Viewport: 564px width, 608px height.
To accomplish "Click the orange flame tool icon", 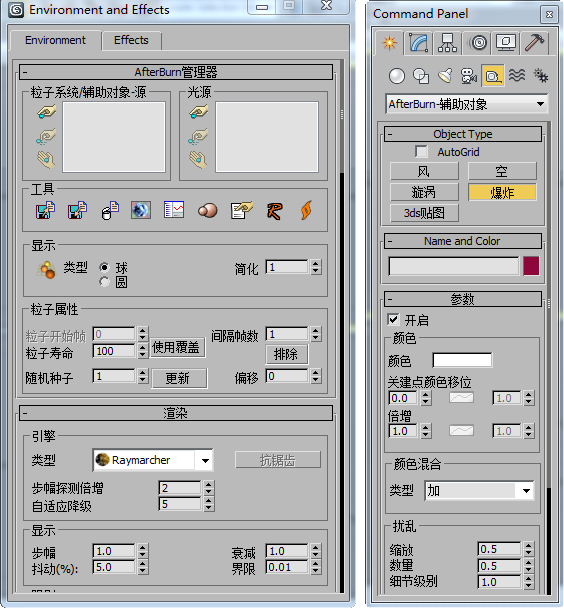I will [306, 210].
